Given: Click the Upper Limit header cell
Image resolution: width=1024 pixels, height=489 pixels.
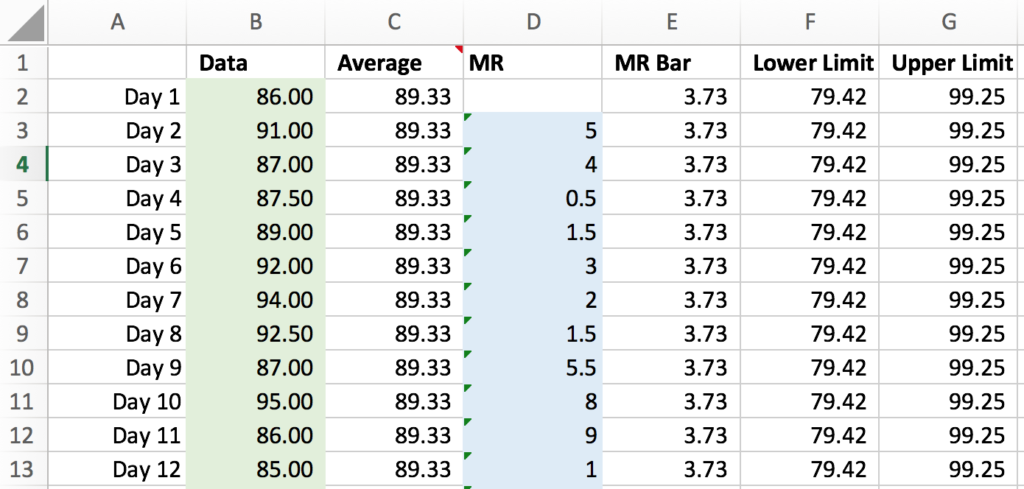Looking at the screenshot, I should (x=948, y=63).
